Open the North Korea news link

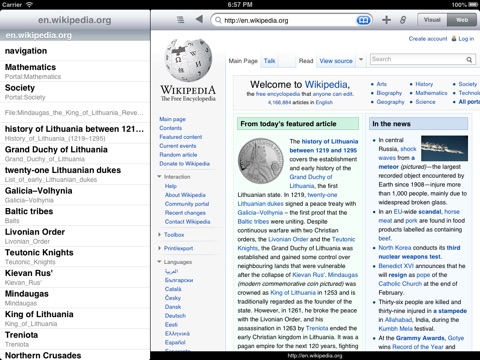(395, 248)
